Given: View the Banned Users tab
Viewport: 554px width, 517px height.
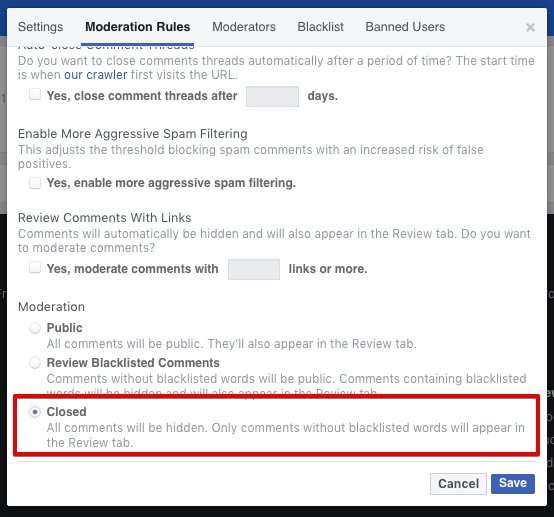Looking at the screenshot, I should pos(405,27).
